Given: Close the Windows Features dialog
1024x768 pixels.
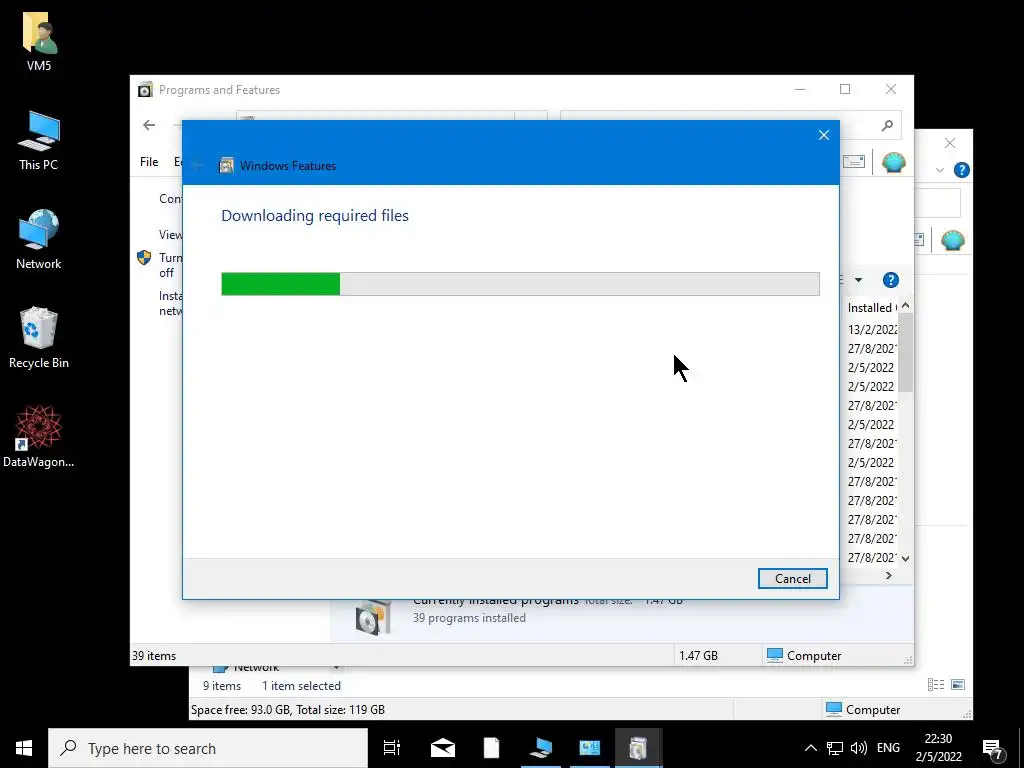Looking at the screenshot, I should point(824,135).
